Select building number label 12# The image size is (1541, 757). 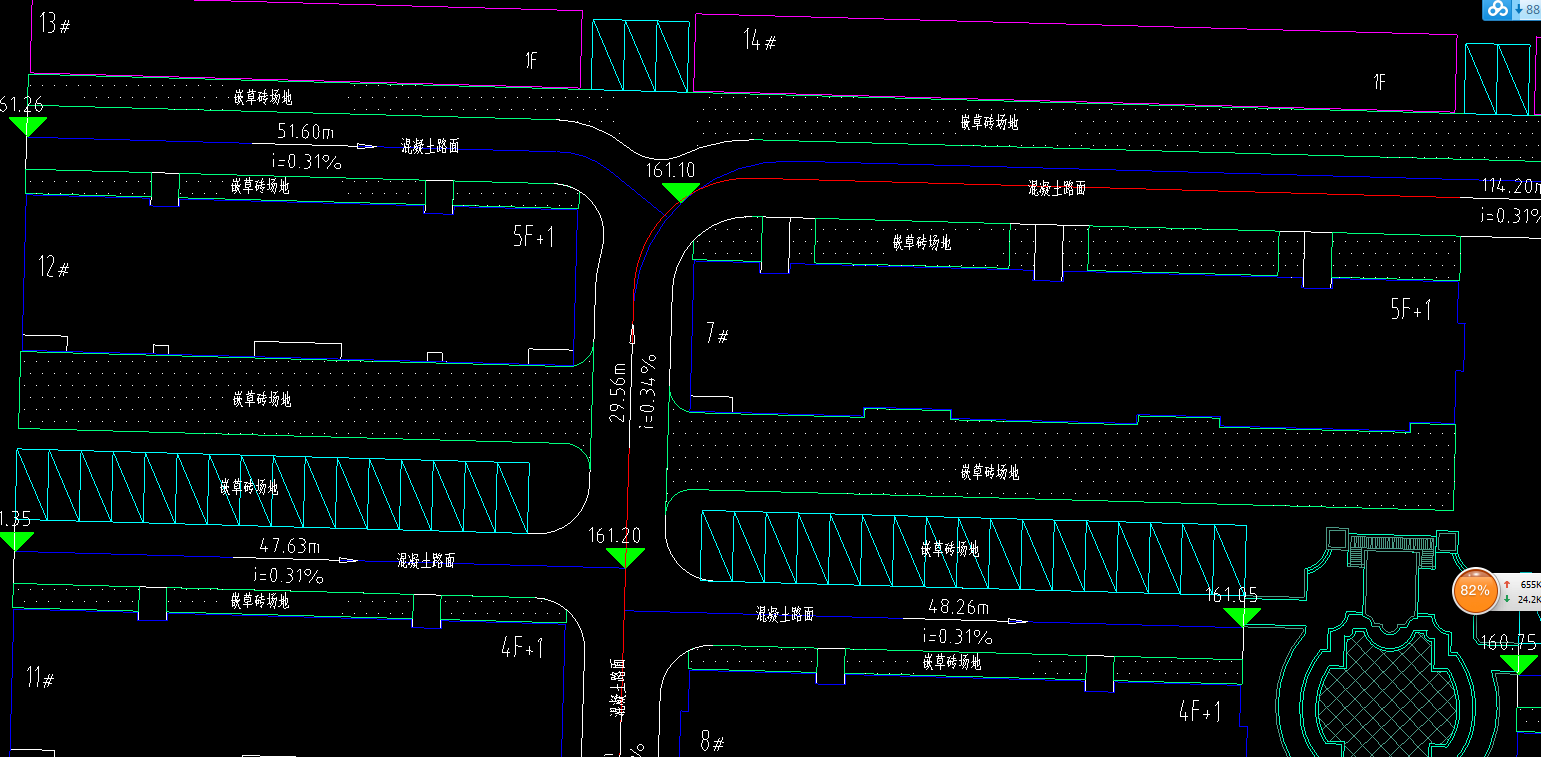pyautogui.click(x=54, y=268)
